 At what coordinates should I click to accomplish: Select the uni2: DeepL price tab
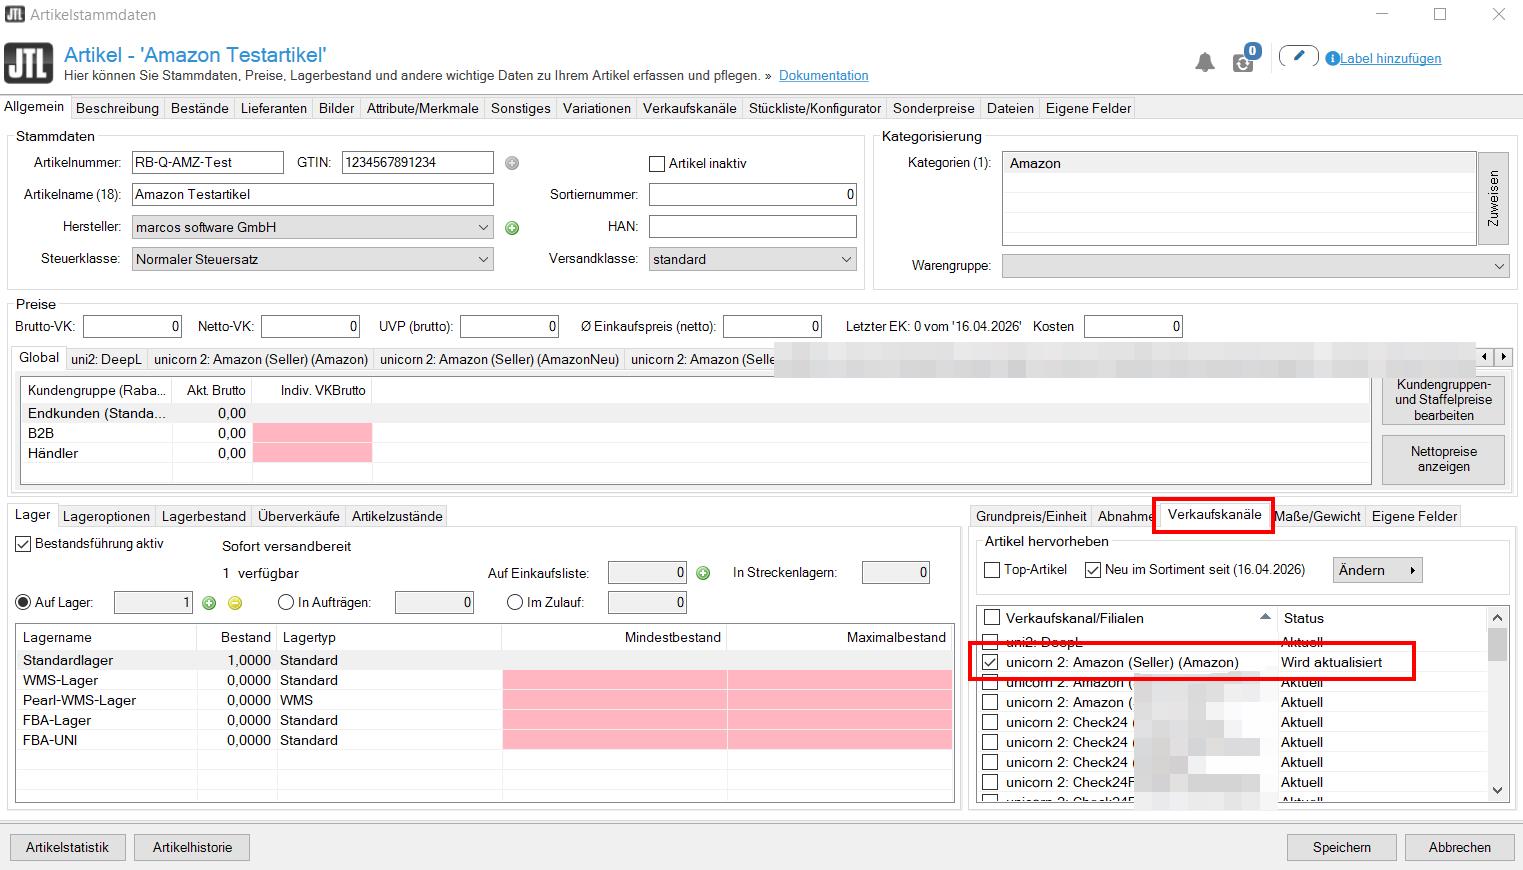pyautogui.click(x=106, y=359)
